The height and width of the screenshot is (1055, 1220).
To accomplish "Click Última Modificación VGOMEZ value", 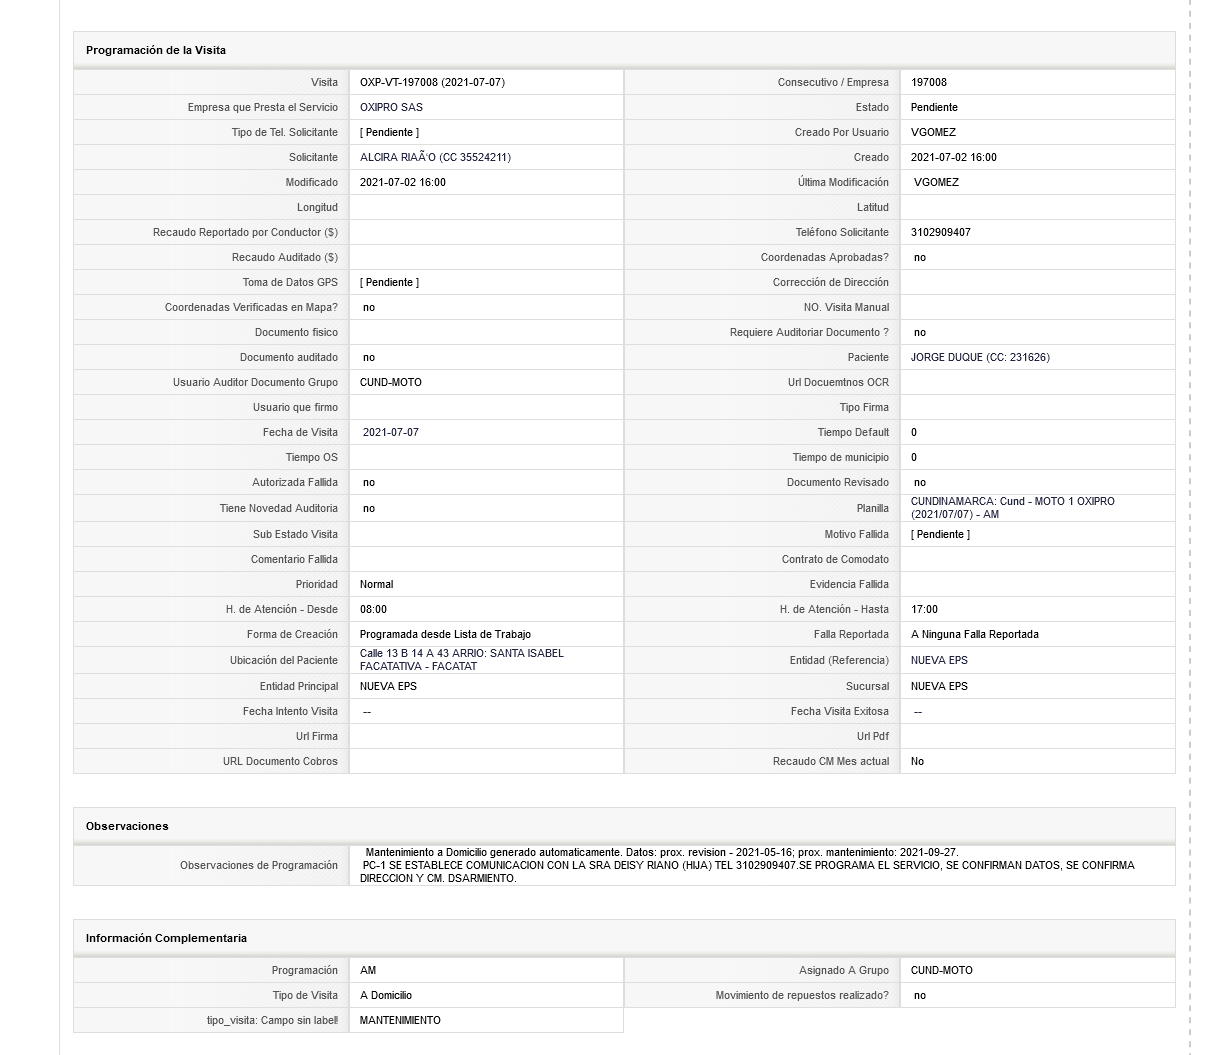I will [936, 182].
